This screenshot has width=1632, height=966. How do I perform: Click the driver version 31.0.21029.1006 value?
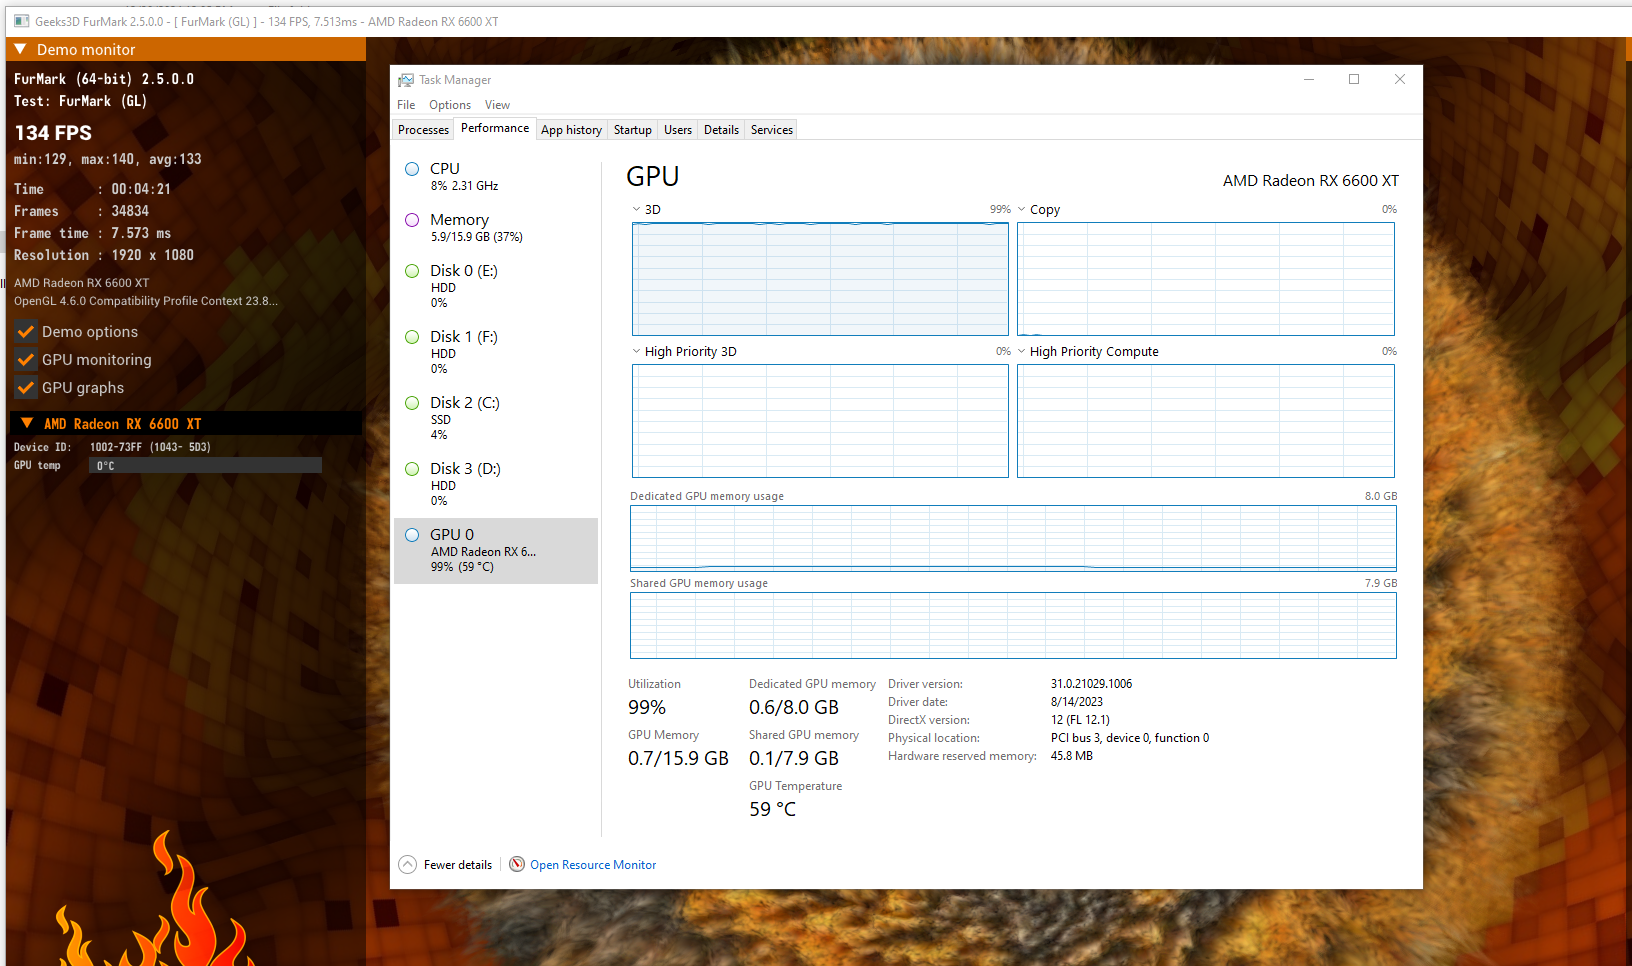click(1091, 684)
